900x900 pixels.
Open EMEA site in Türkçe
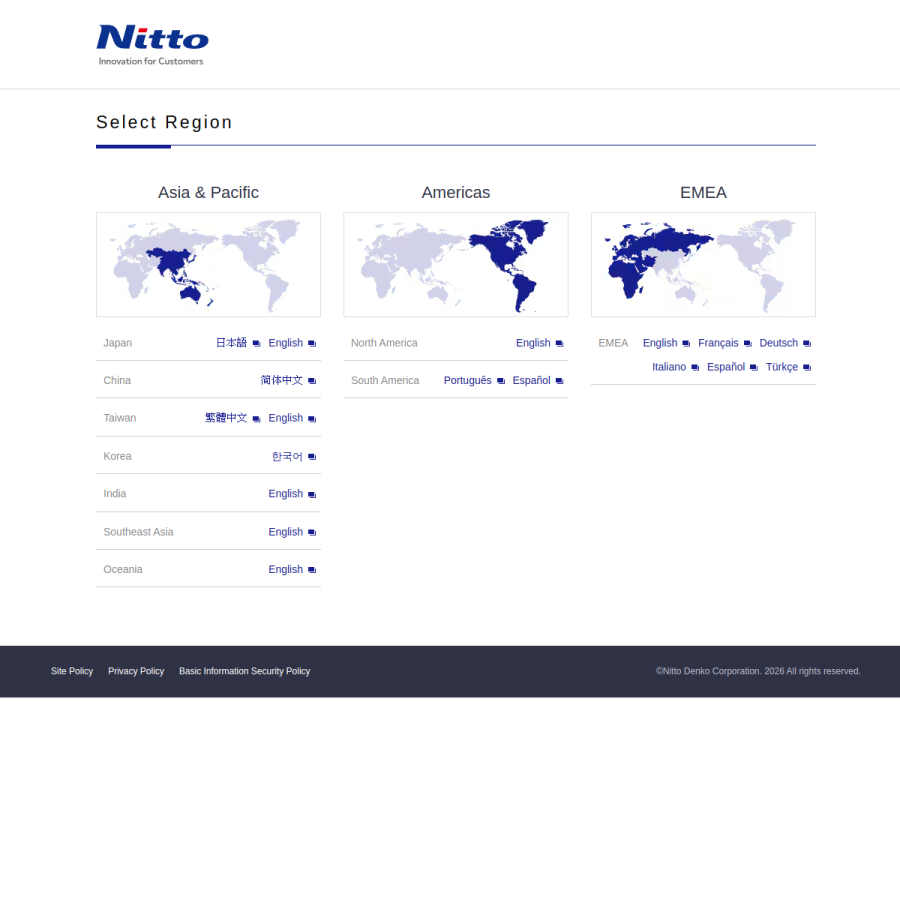tap(782, 367)
